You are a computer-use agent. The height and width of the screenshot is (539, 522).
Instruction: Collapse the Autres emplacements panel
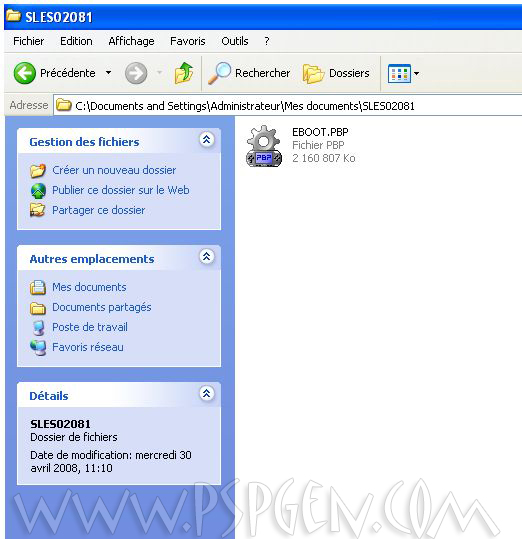pos(207,256)
